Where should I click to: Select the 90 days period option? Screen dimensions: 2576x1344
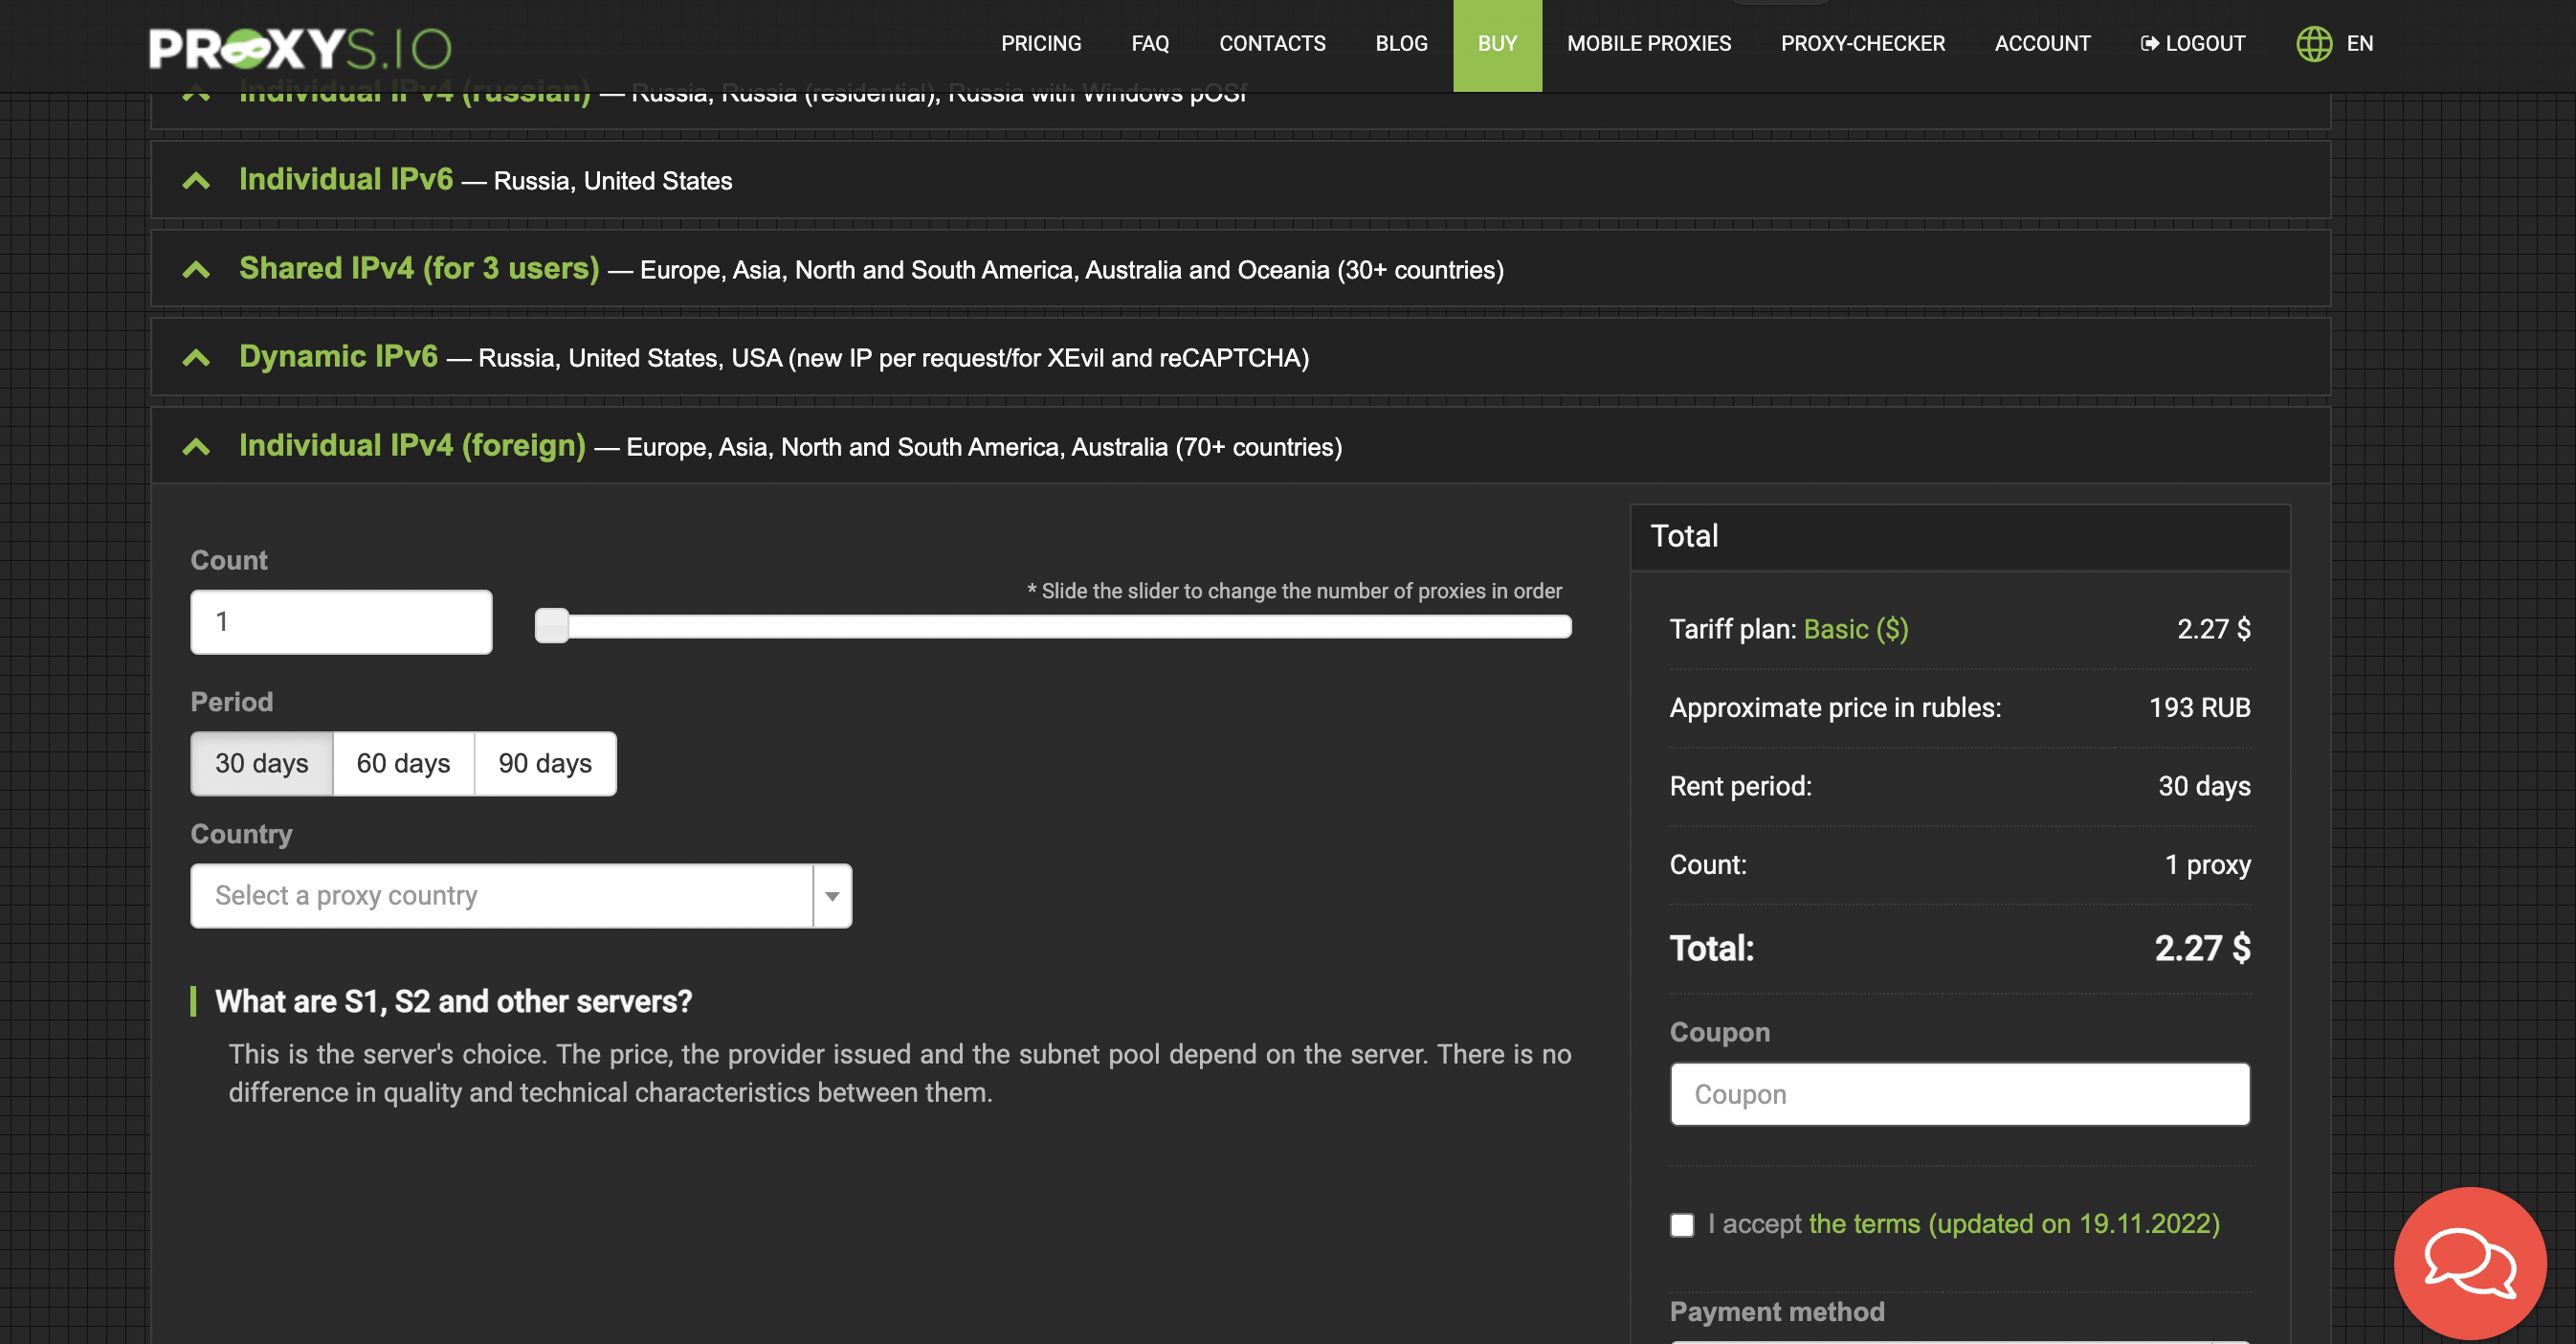point(544,763)
